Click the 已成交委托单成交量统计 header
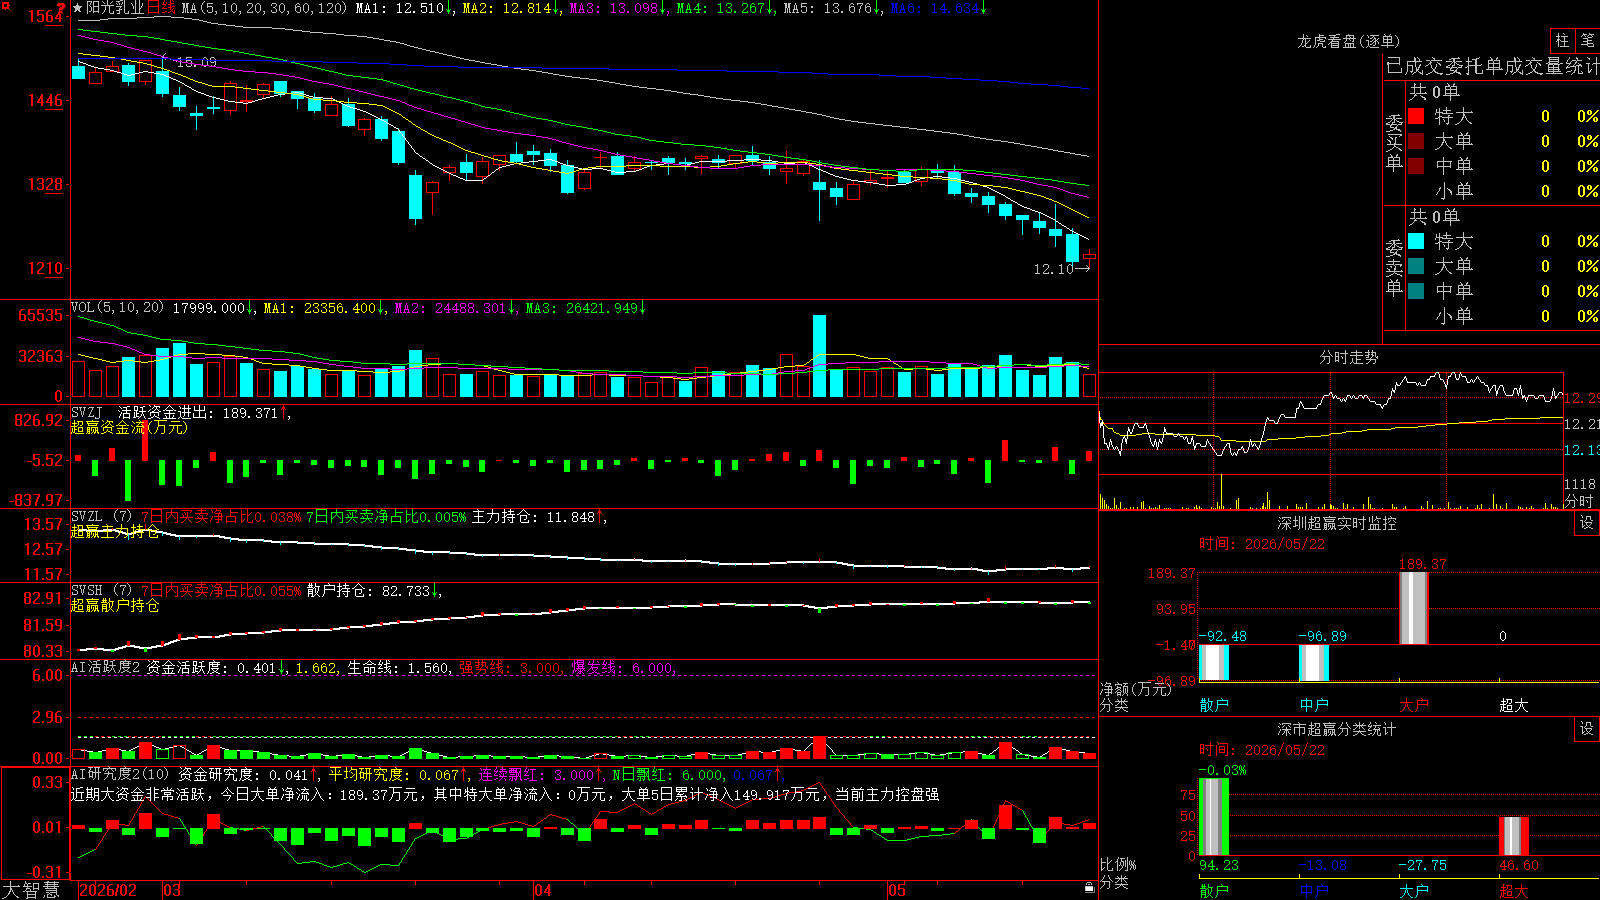This screenshot has height=900, width=1600. [1492, 66]
